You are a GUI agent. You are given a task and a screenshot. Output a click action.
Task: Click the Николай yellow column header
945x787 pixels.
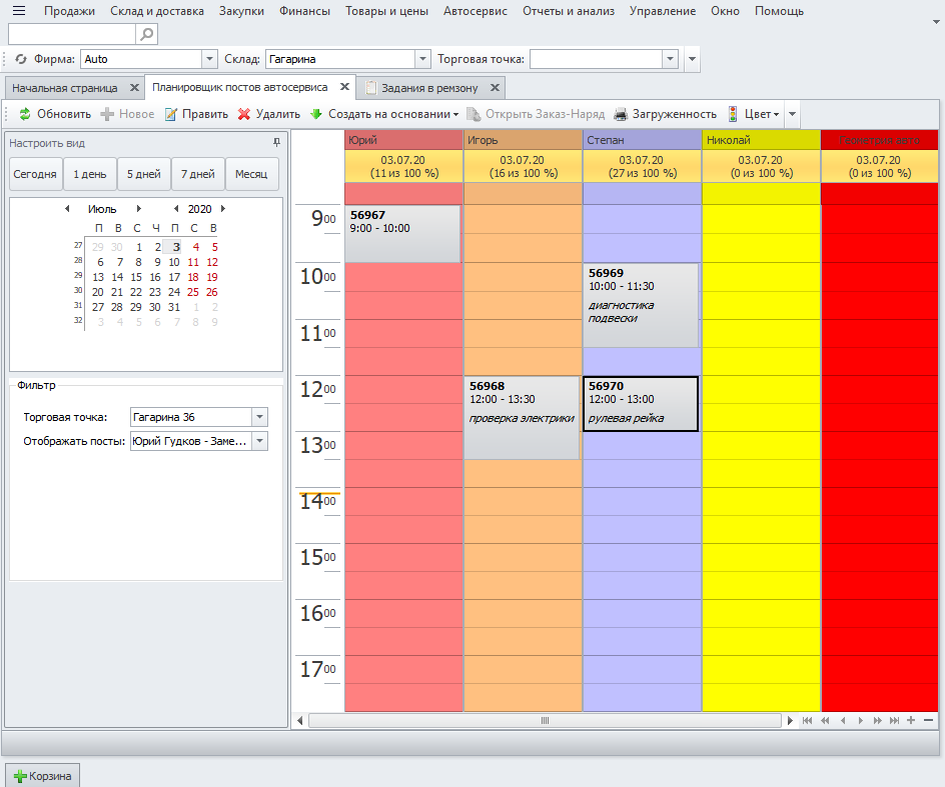tap(761, 140)
